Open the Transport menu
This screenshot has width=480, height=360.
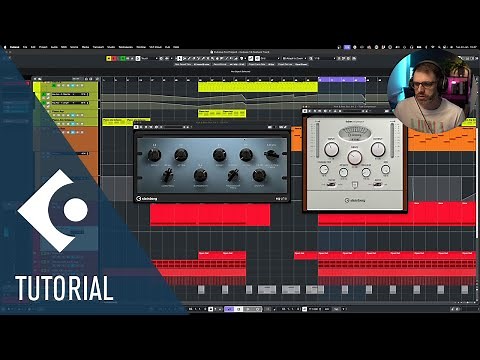click(98, 47)
